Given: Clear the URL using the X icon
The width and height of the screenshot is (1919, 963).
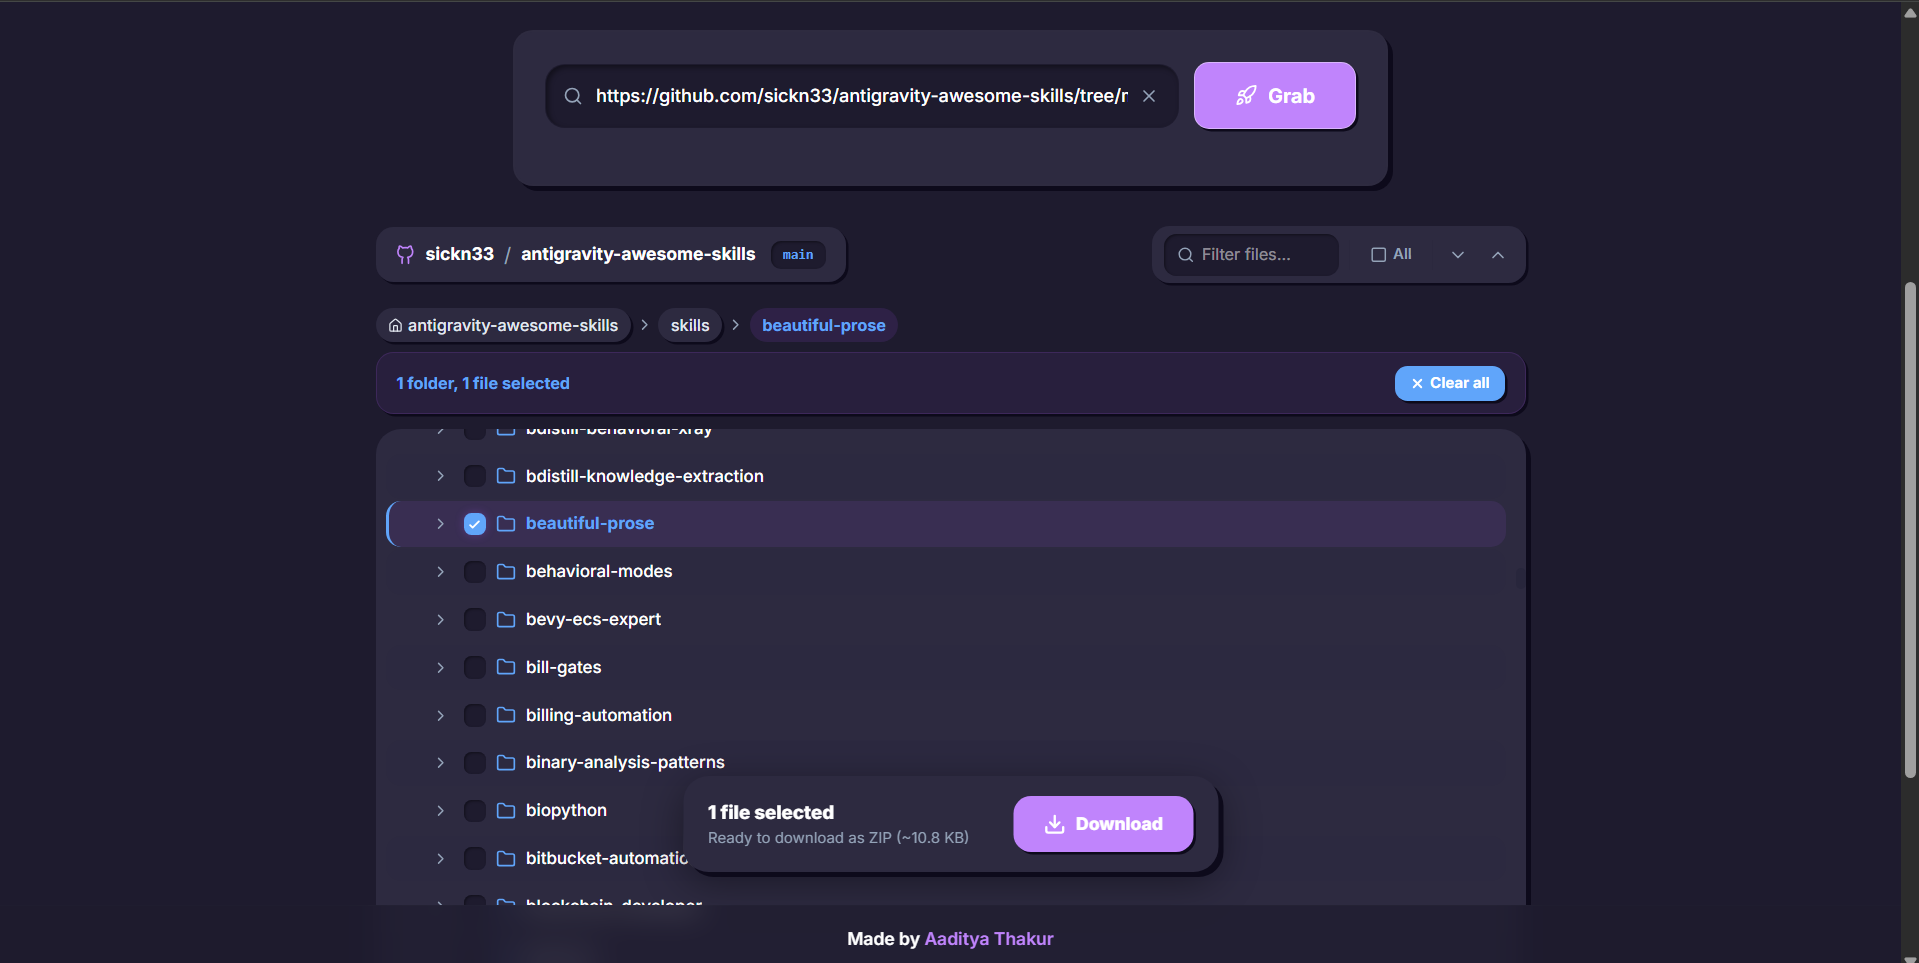Looking at the screenshot, I should click(1148, 95).
